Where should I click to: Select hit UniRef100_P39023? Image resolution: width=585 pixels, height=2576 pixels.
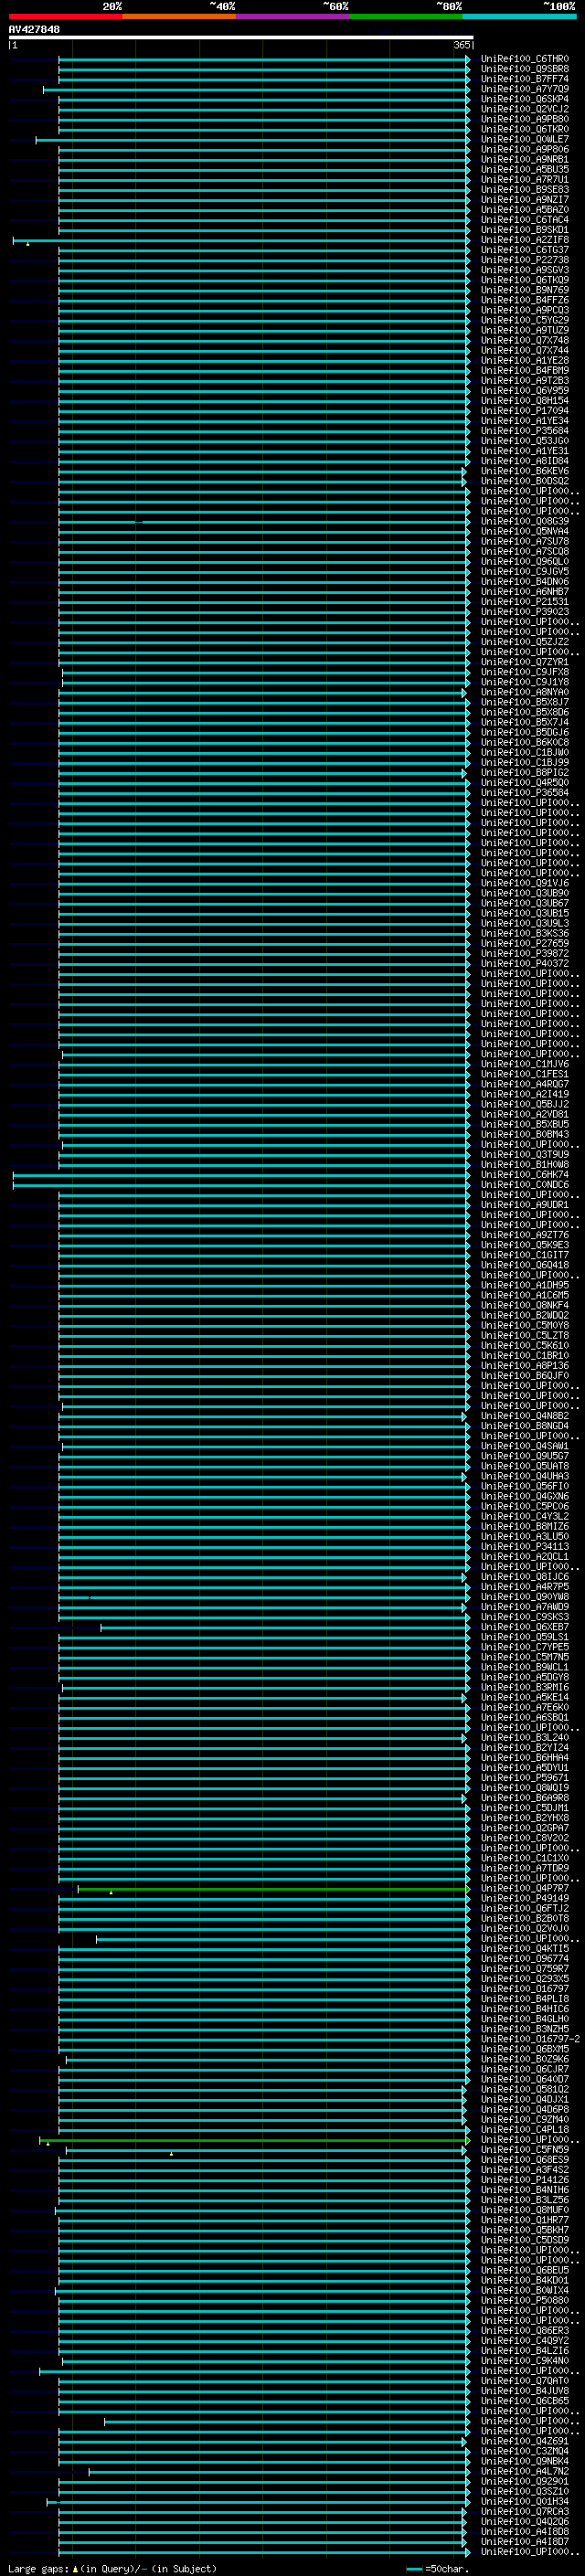point(525,611)
